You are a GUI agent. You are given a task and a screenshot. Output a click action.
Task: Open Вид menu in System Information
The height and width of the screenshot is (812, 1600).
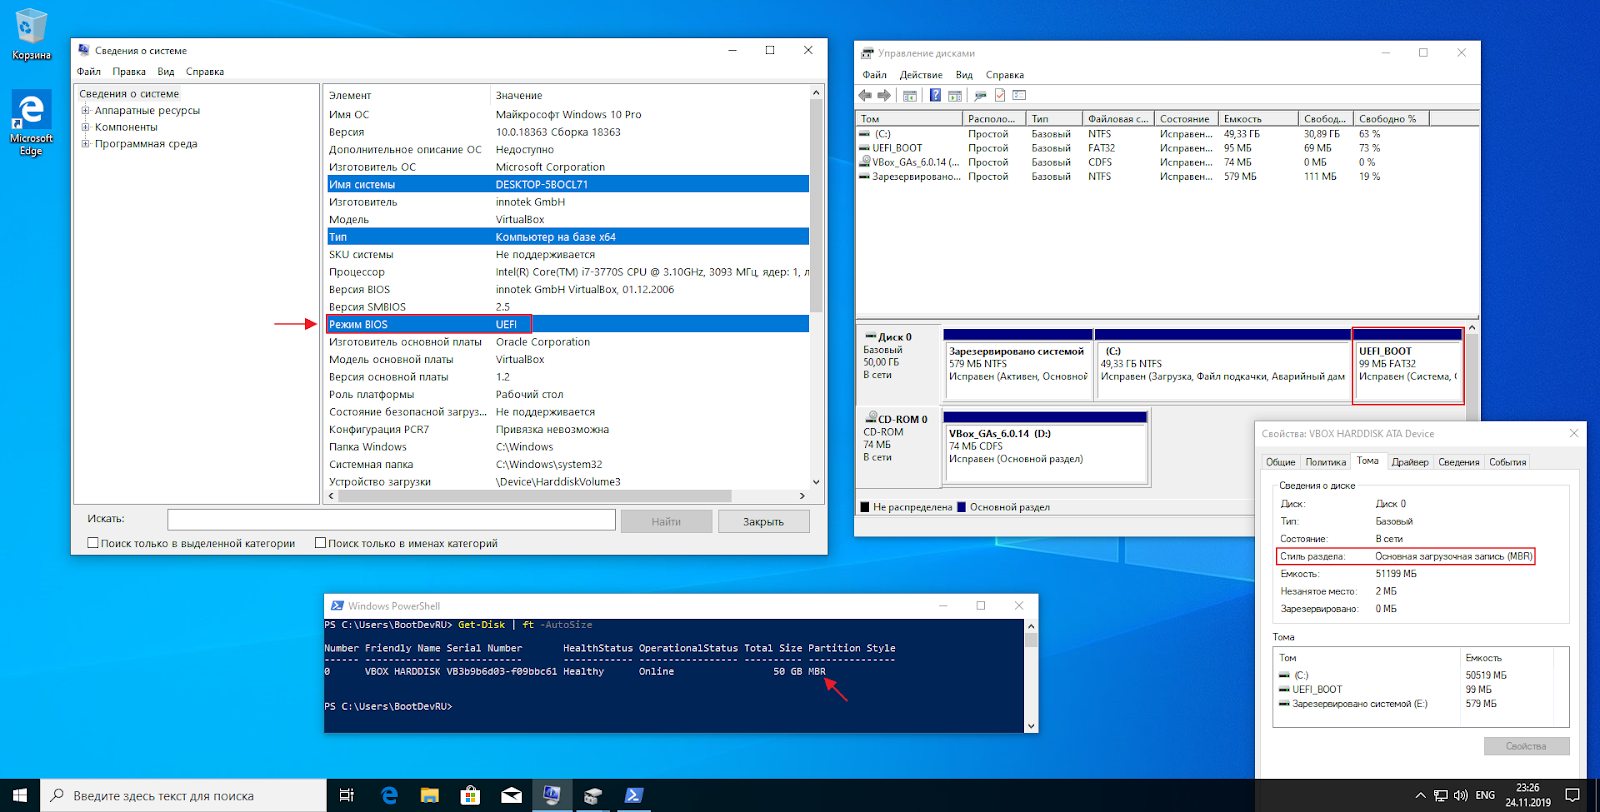pyautogui.click(x=166, y=72)
